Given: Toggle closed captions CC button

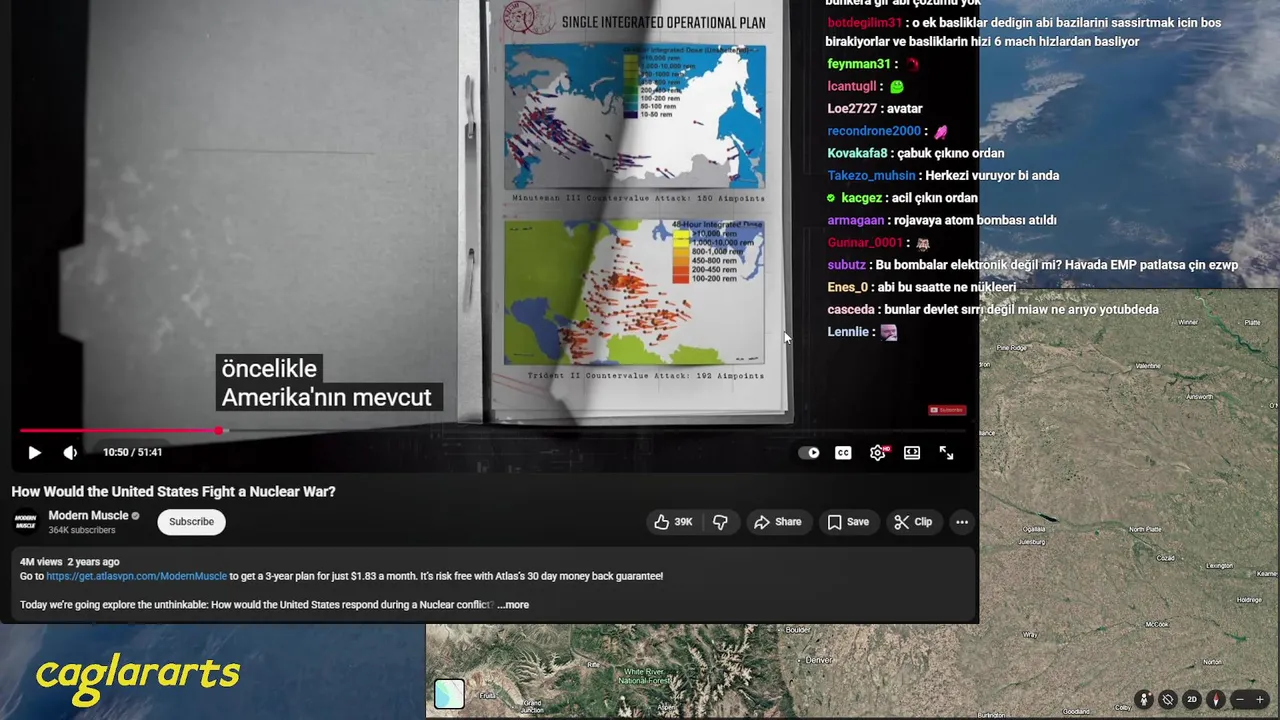Looking at the screenshot, I should [x=843, y=453].
